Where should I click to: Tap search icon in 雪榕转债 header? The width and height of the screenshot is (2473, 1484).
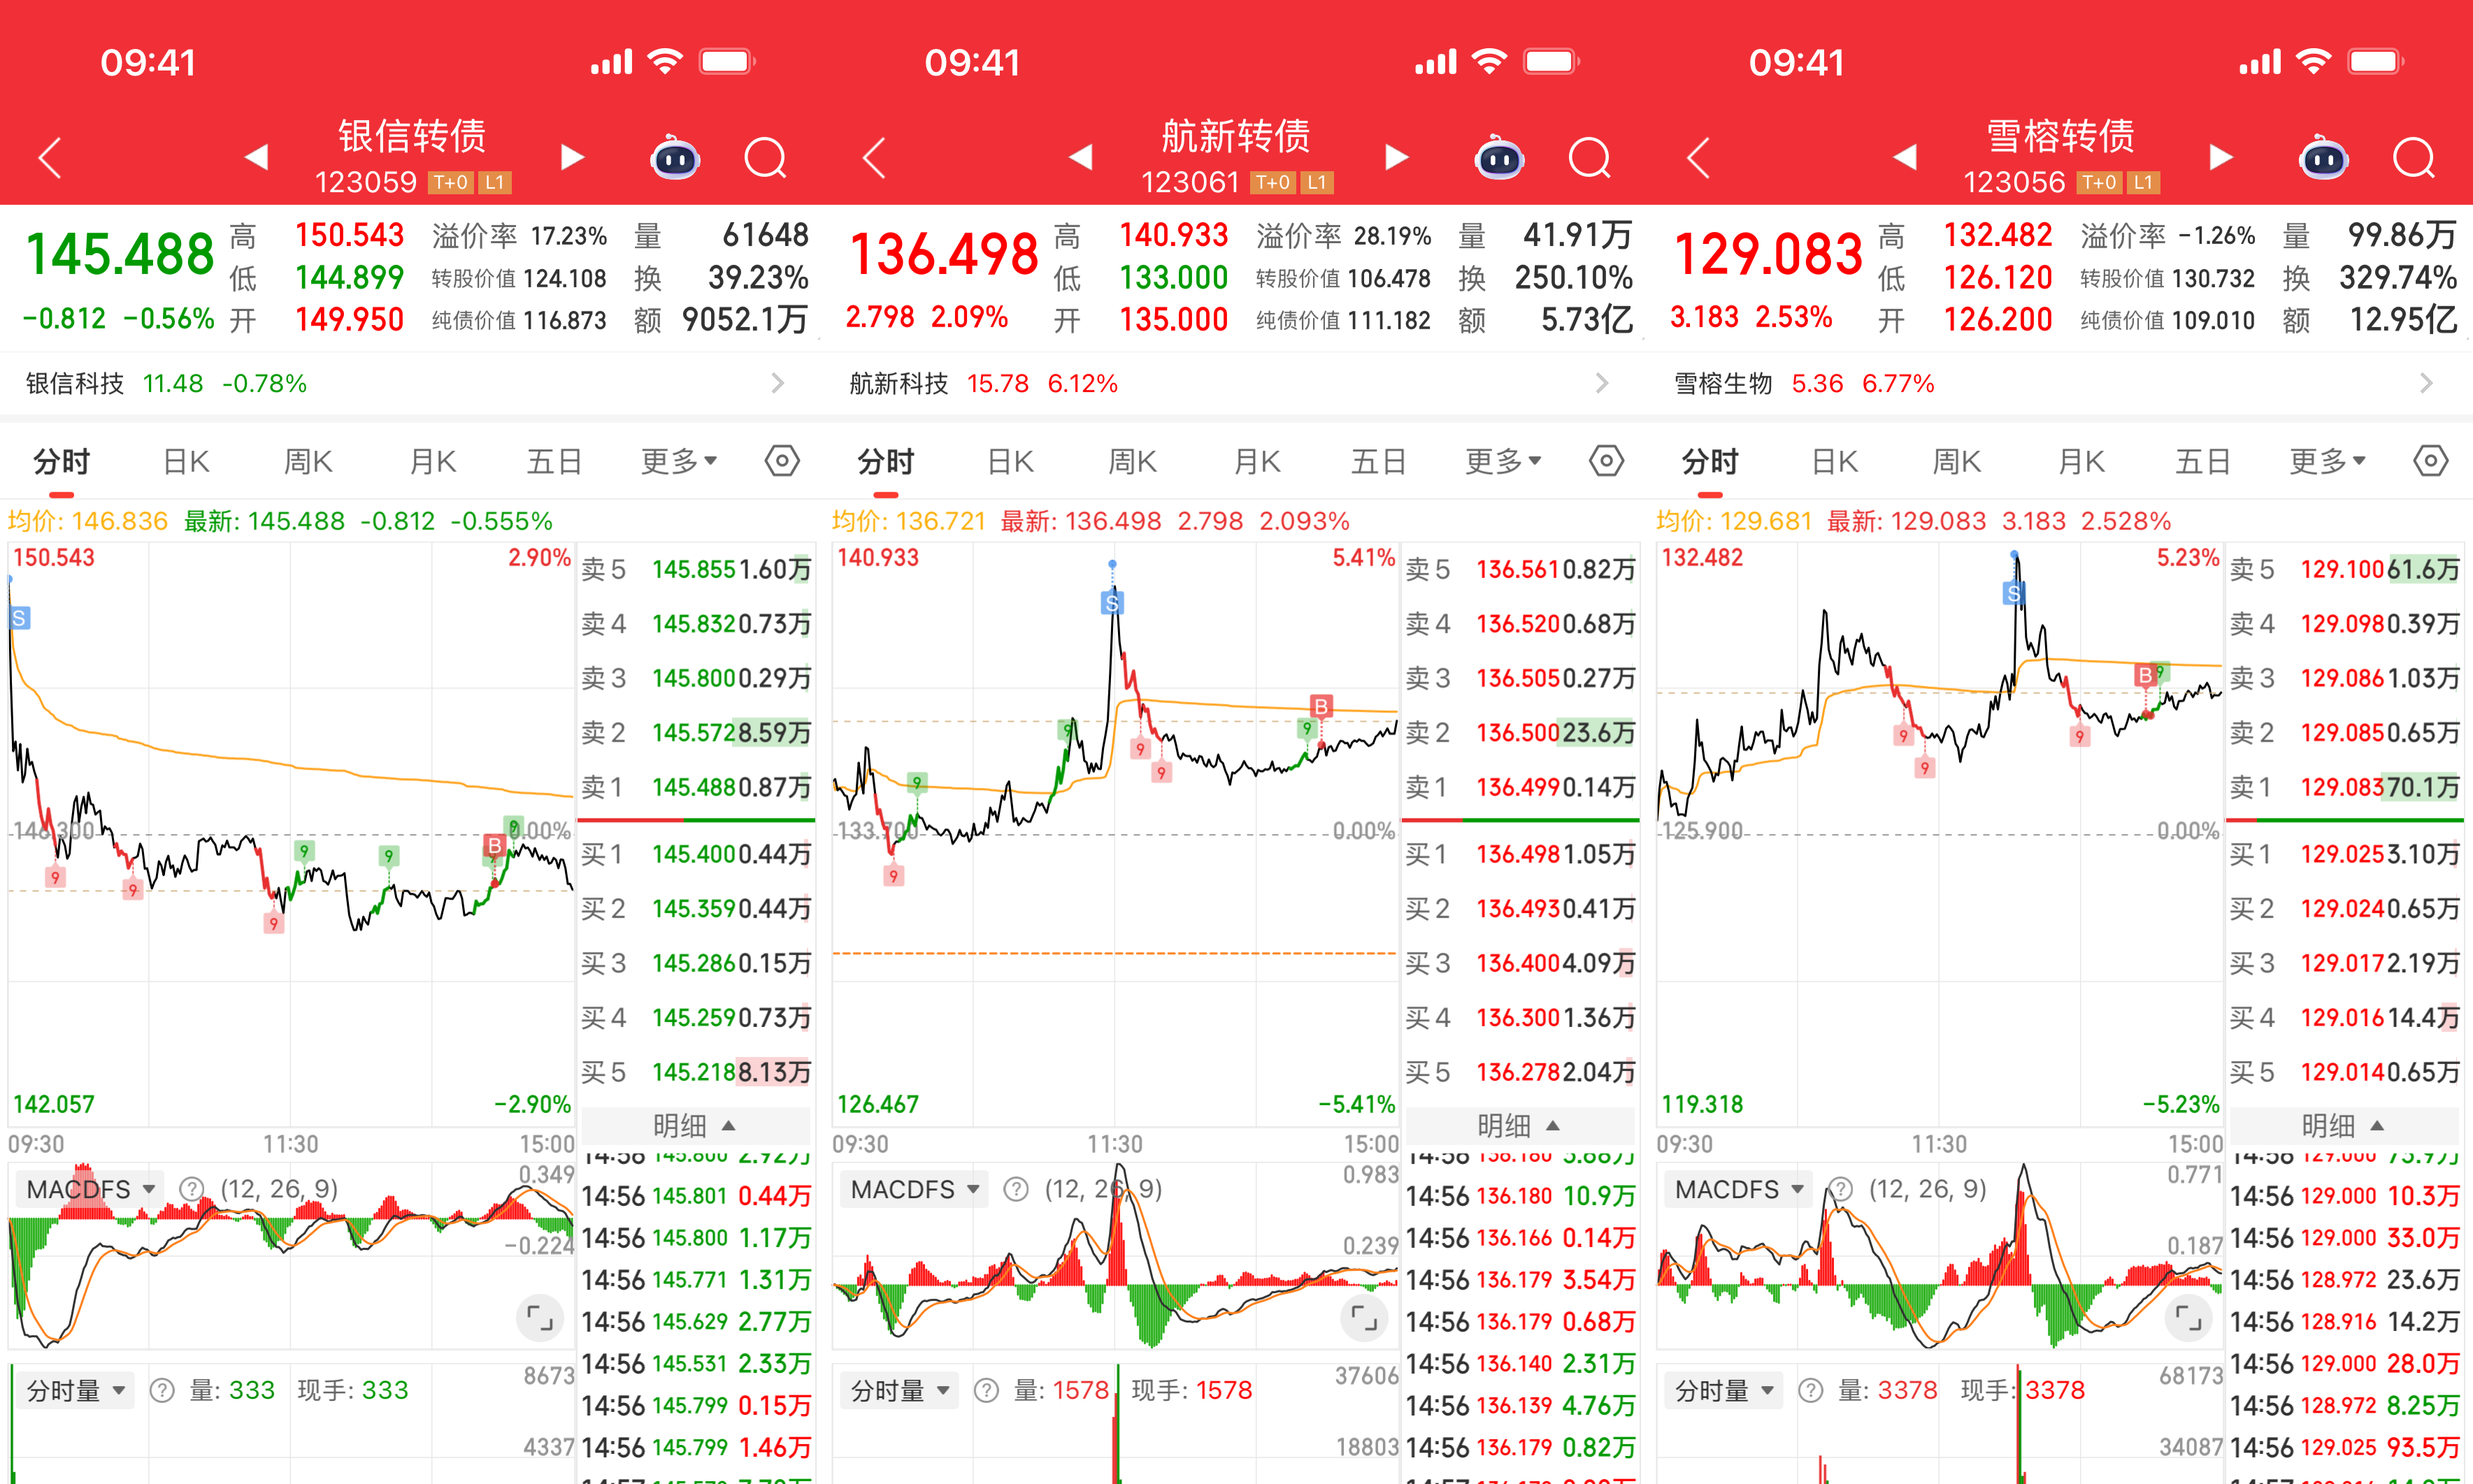click(x=2414, y=158)
